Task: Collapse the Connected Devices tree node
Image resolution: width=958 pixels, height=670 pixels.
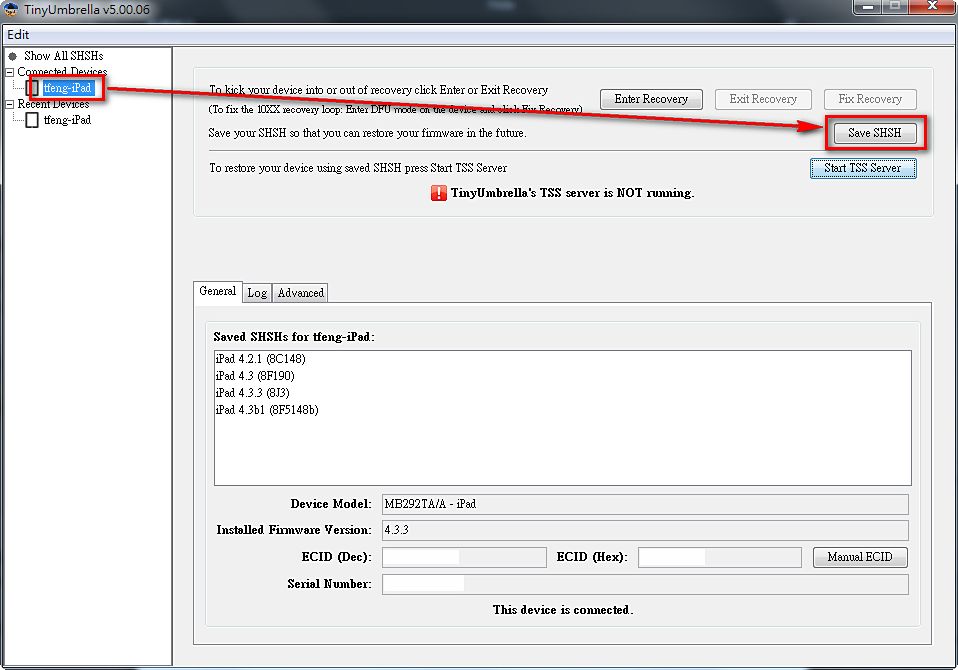Action: click(x=9, y=72)
